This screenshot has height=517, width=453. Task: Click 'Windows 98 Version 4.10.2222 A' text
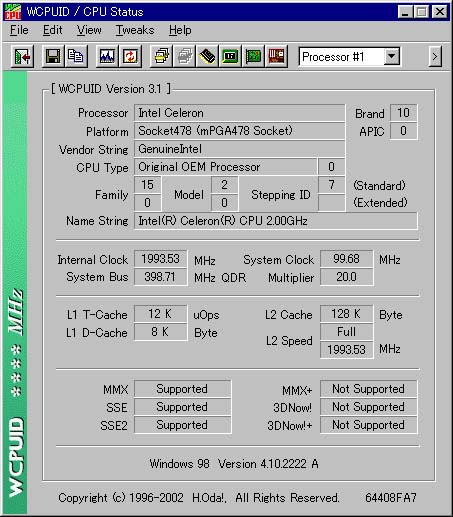tap(234, 464)
